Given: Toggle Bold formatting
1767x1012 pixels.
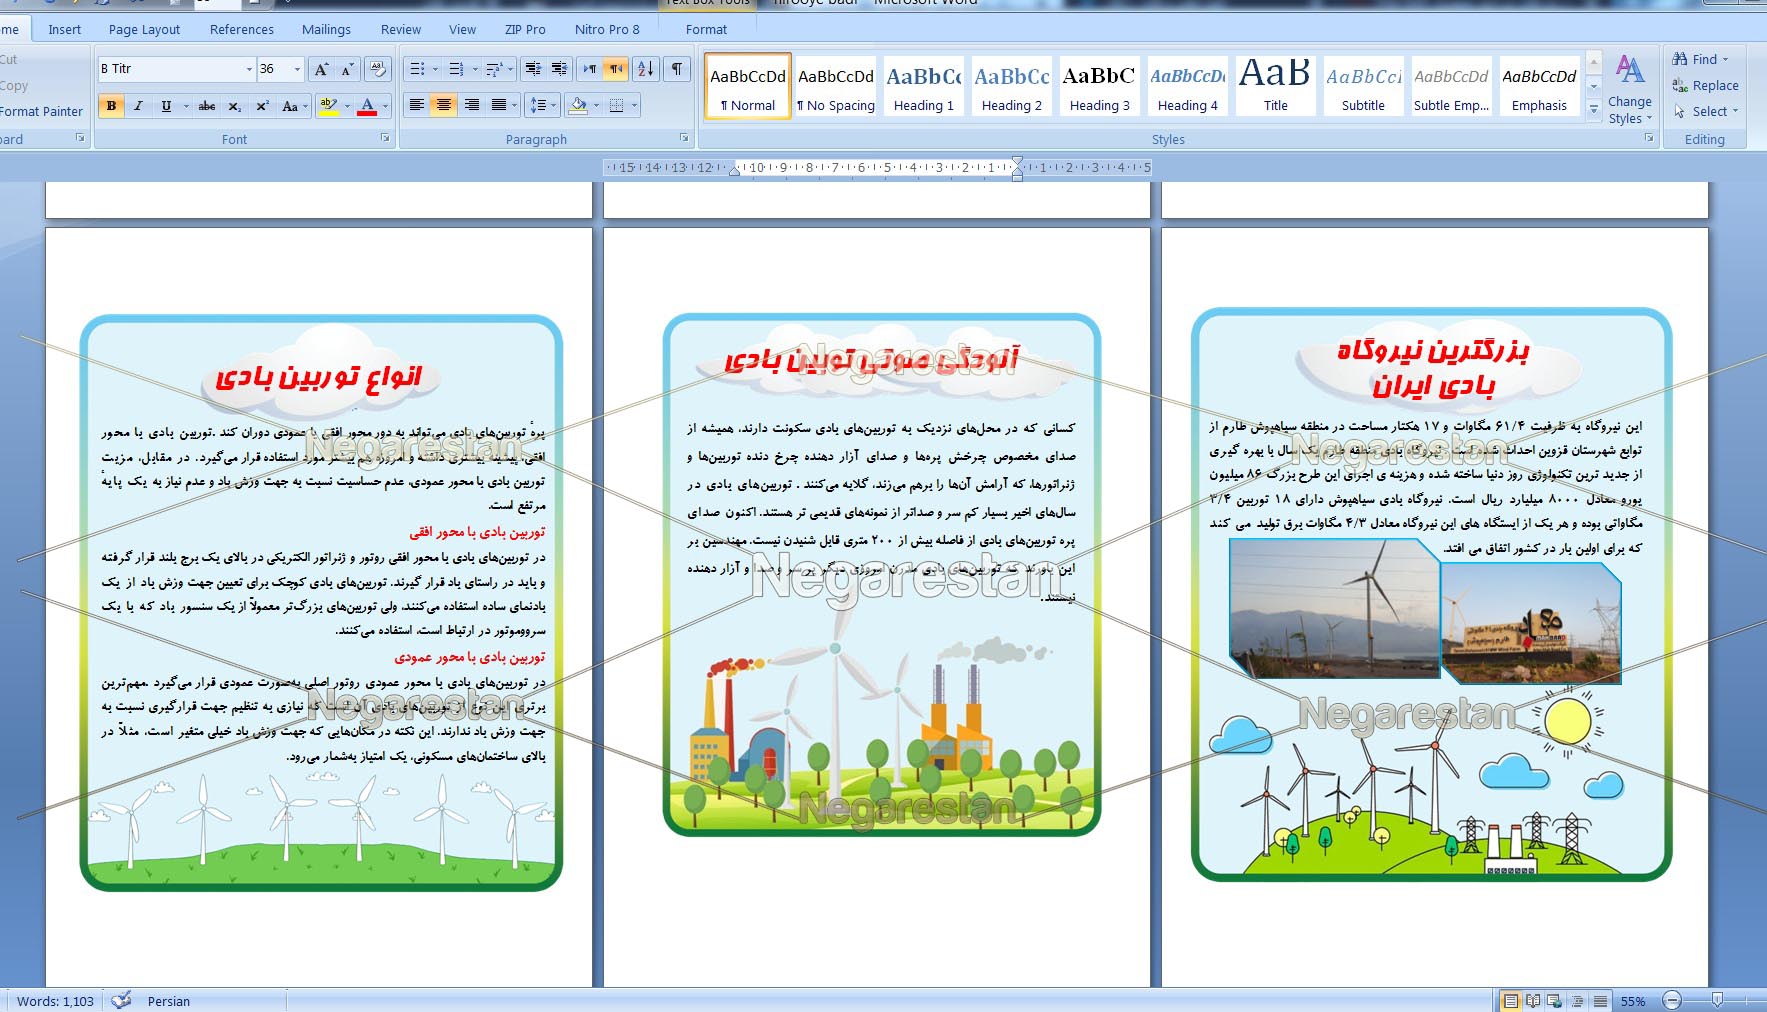Looking at the screenshot, I should 111,106.
